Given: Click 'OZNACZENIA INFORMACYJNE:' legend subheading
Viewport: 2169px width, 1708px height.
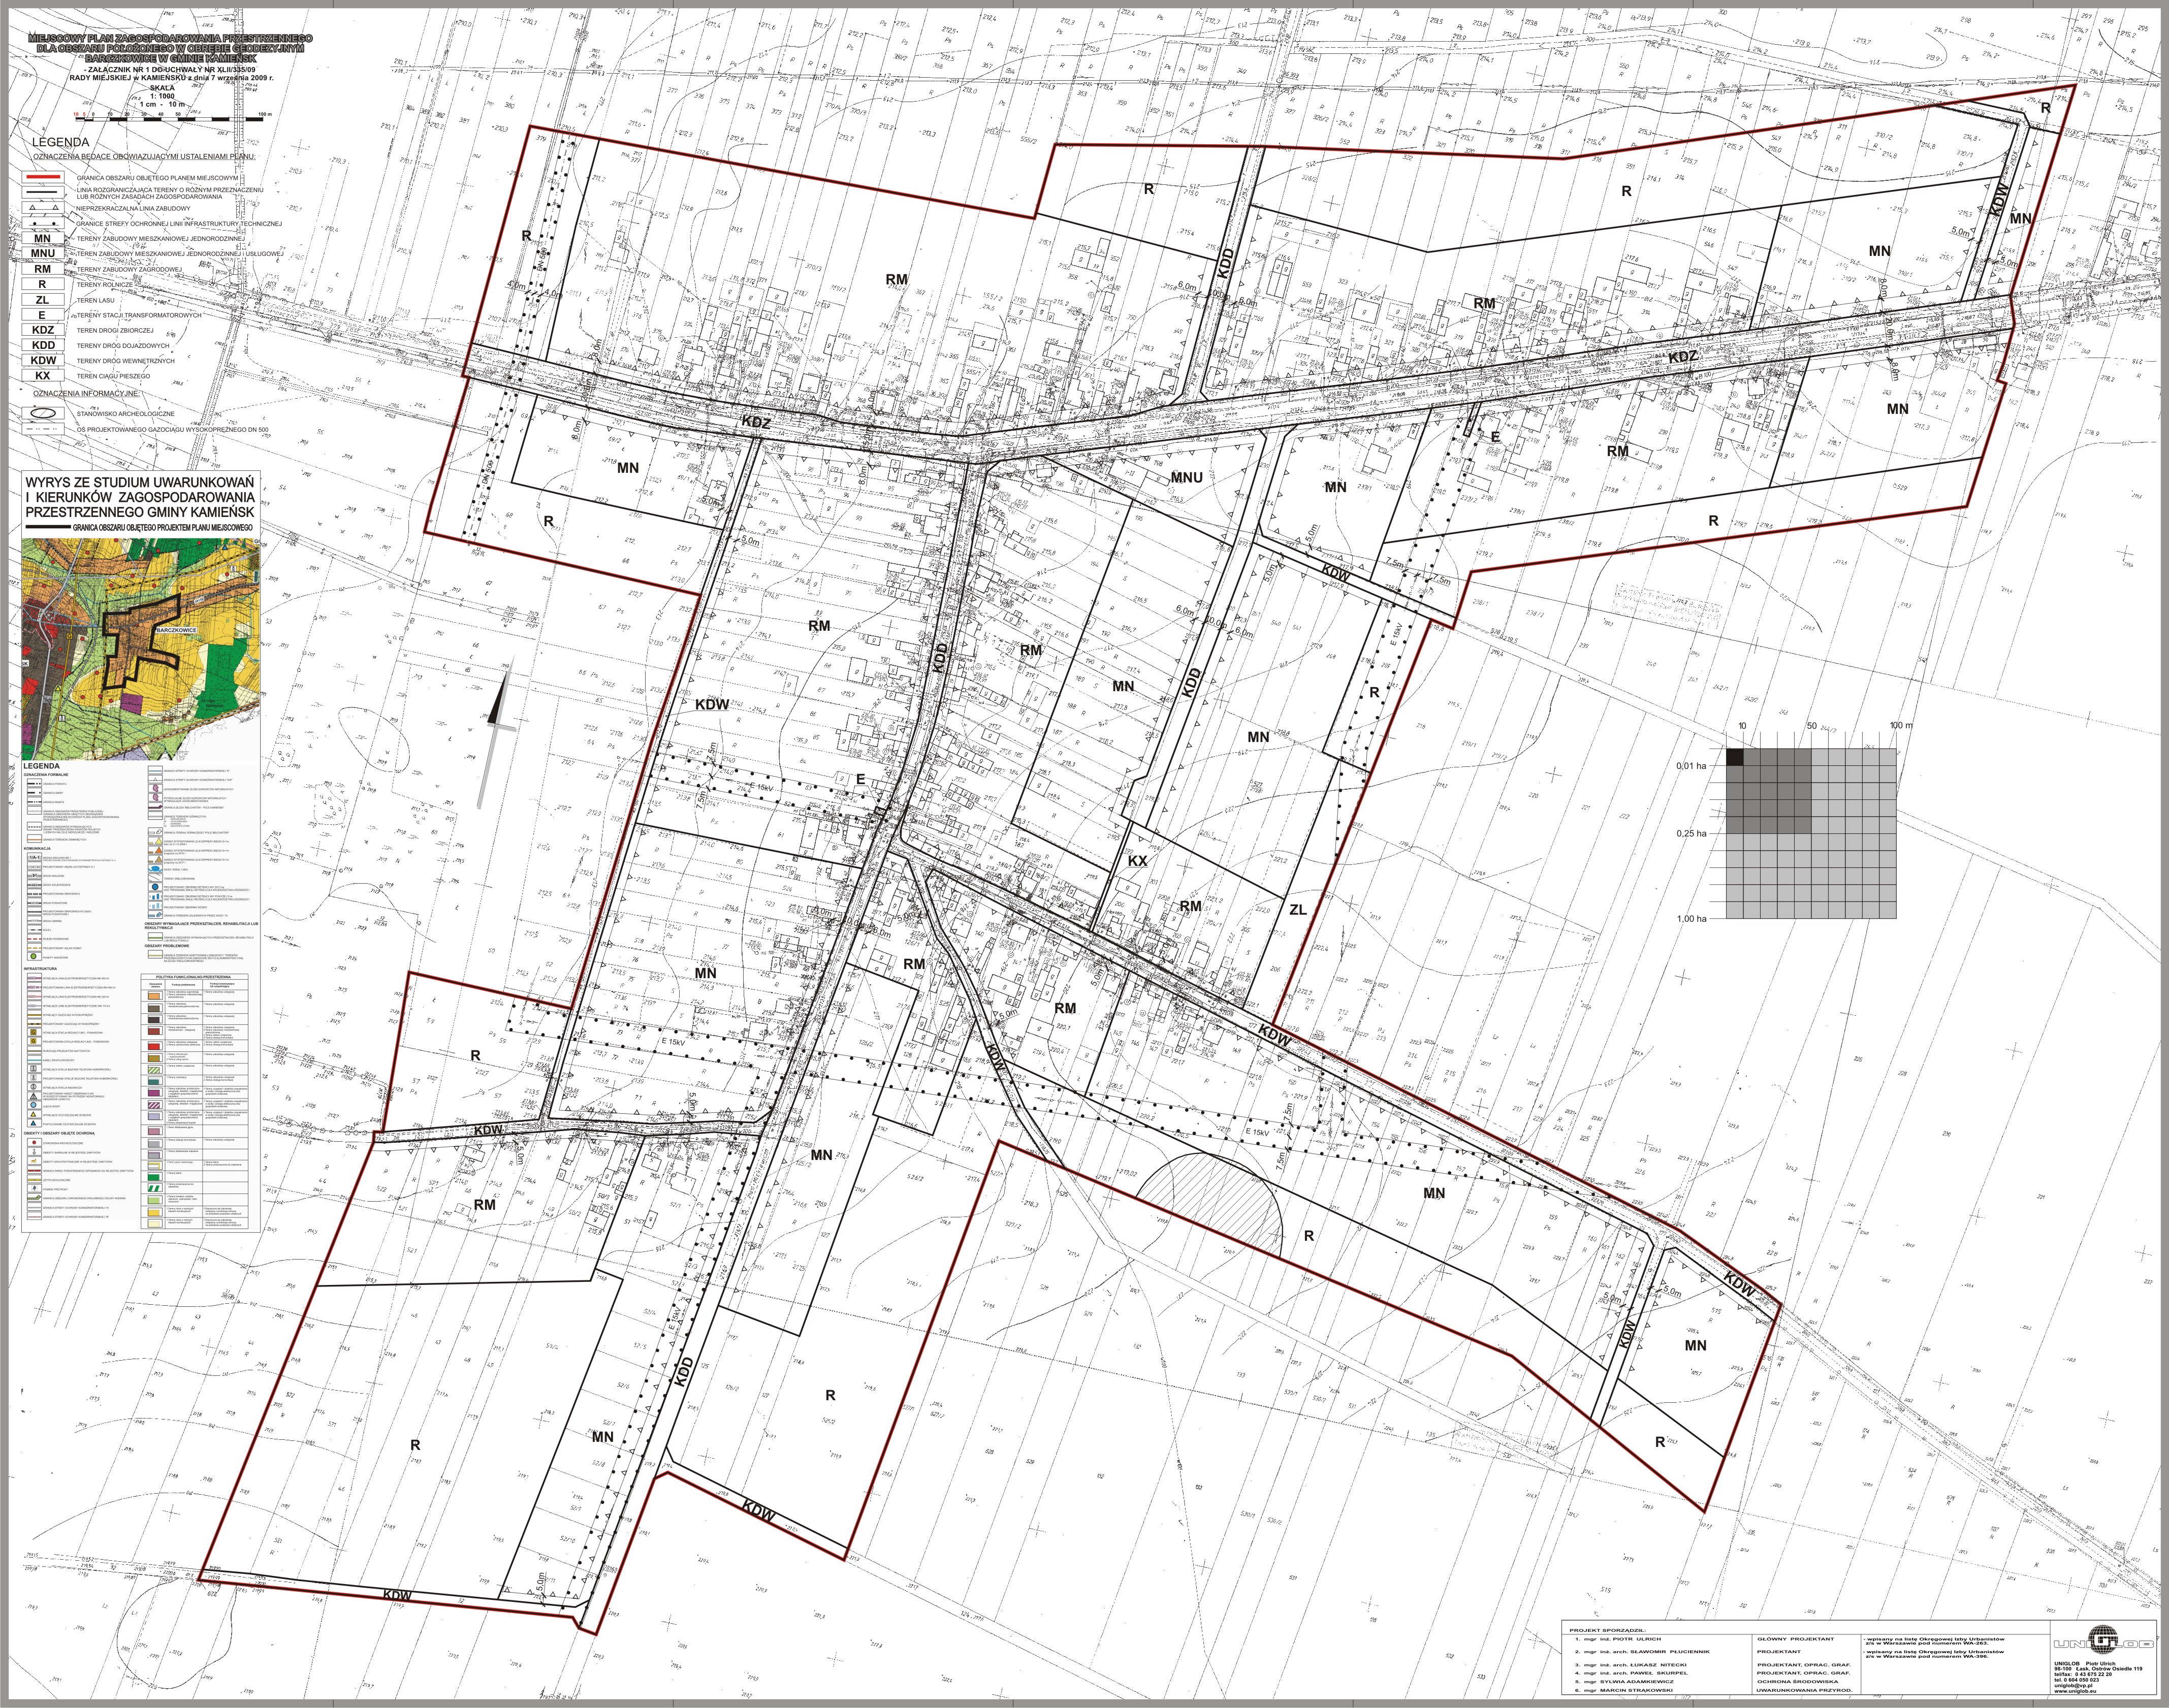Looking at the screenshot, I should 86,394.
